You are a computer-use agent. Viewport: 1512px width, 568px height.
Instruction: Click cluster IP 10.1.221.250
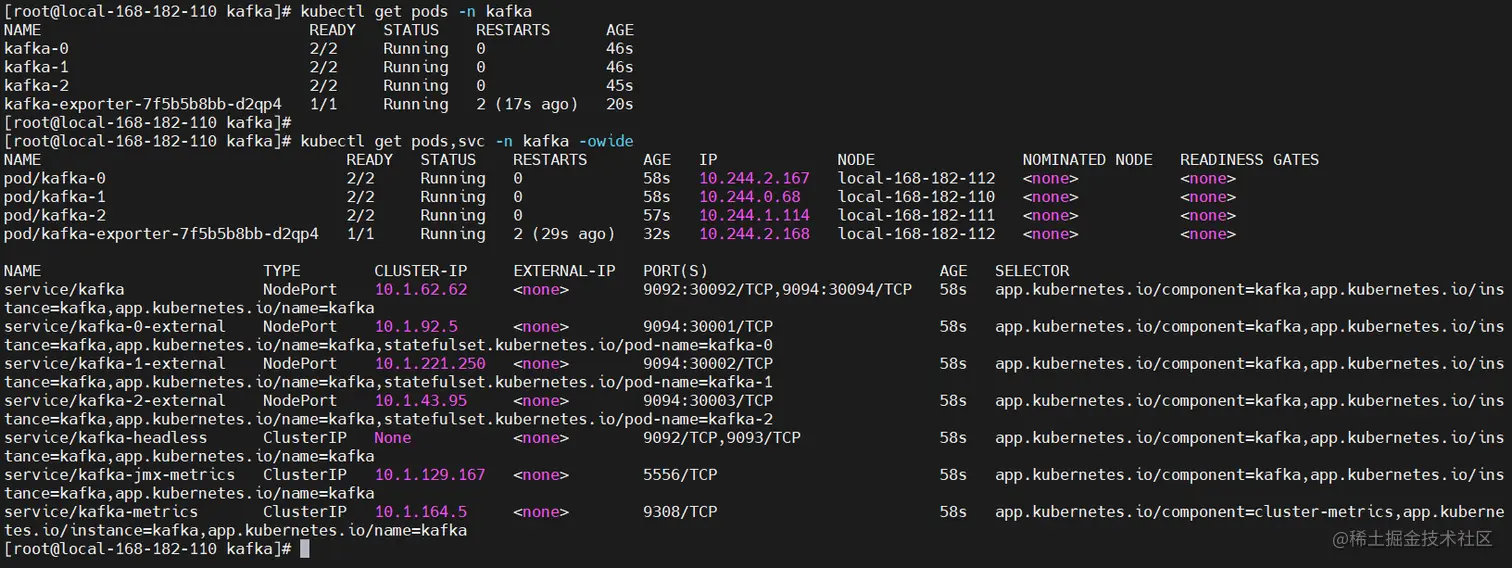click(430, 363)
